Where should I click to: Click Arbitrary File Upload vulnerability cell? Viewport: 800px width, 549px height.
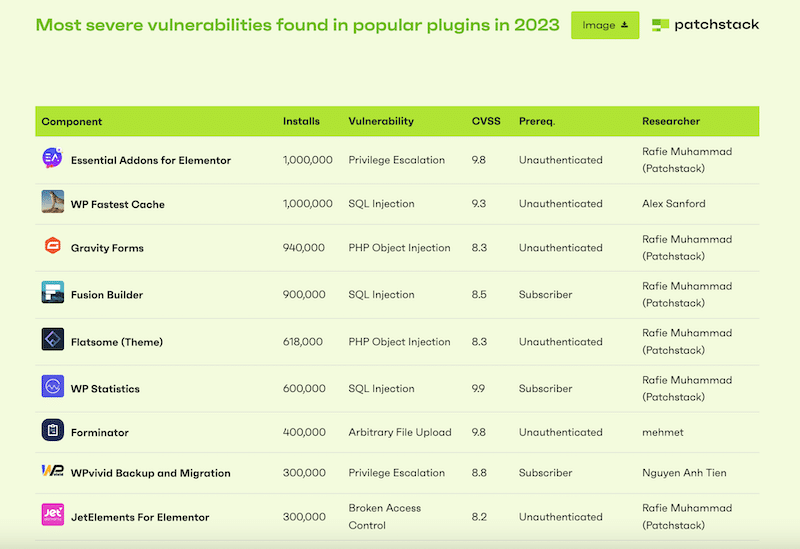(x=399, y=432)
